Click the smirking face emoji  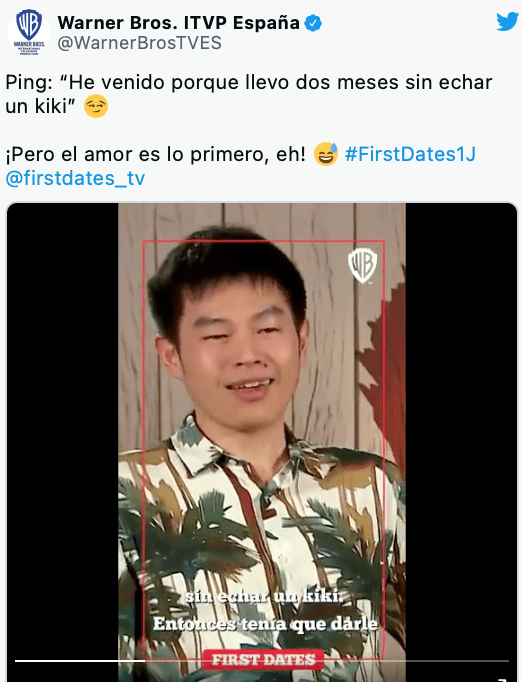click(96, 107)
